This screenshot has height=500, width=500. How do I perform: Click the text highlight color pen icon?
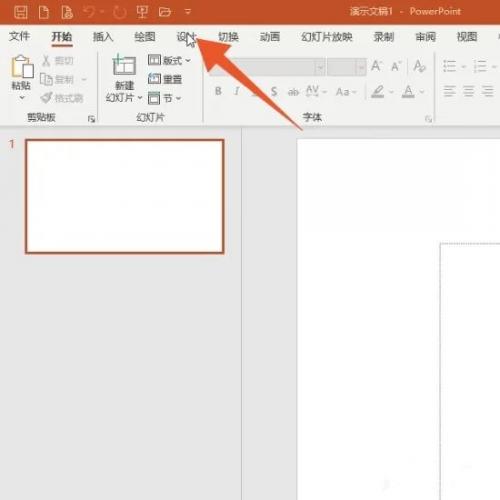pos(378,91)
